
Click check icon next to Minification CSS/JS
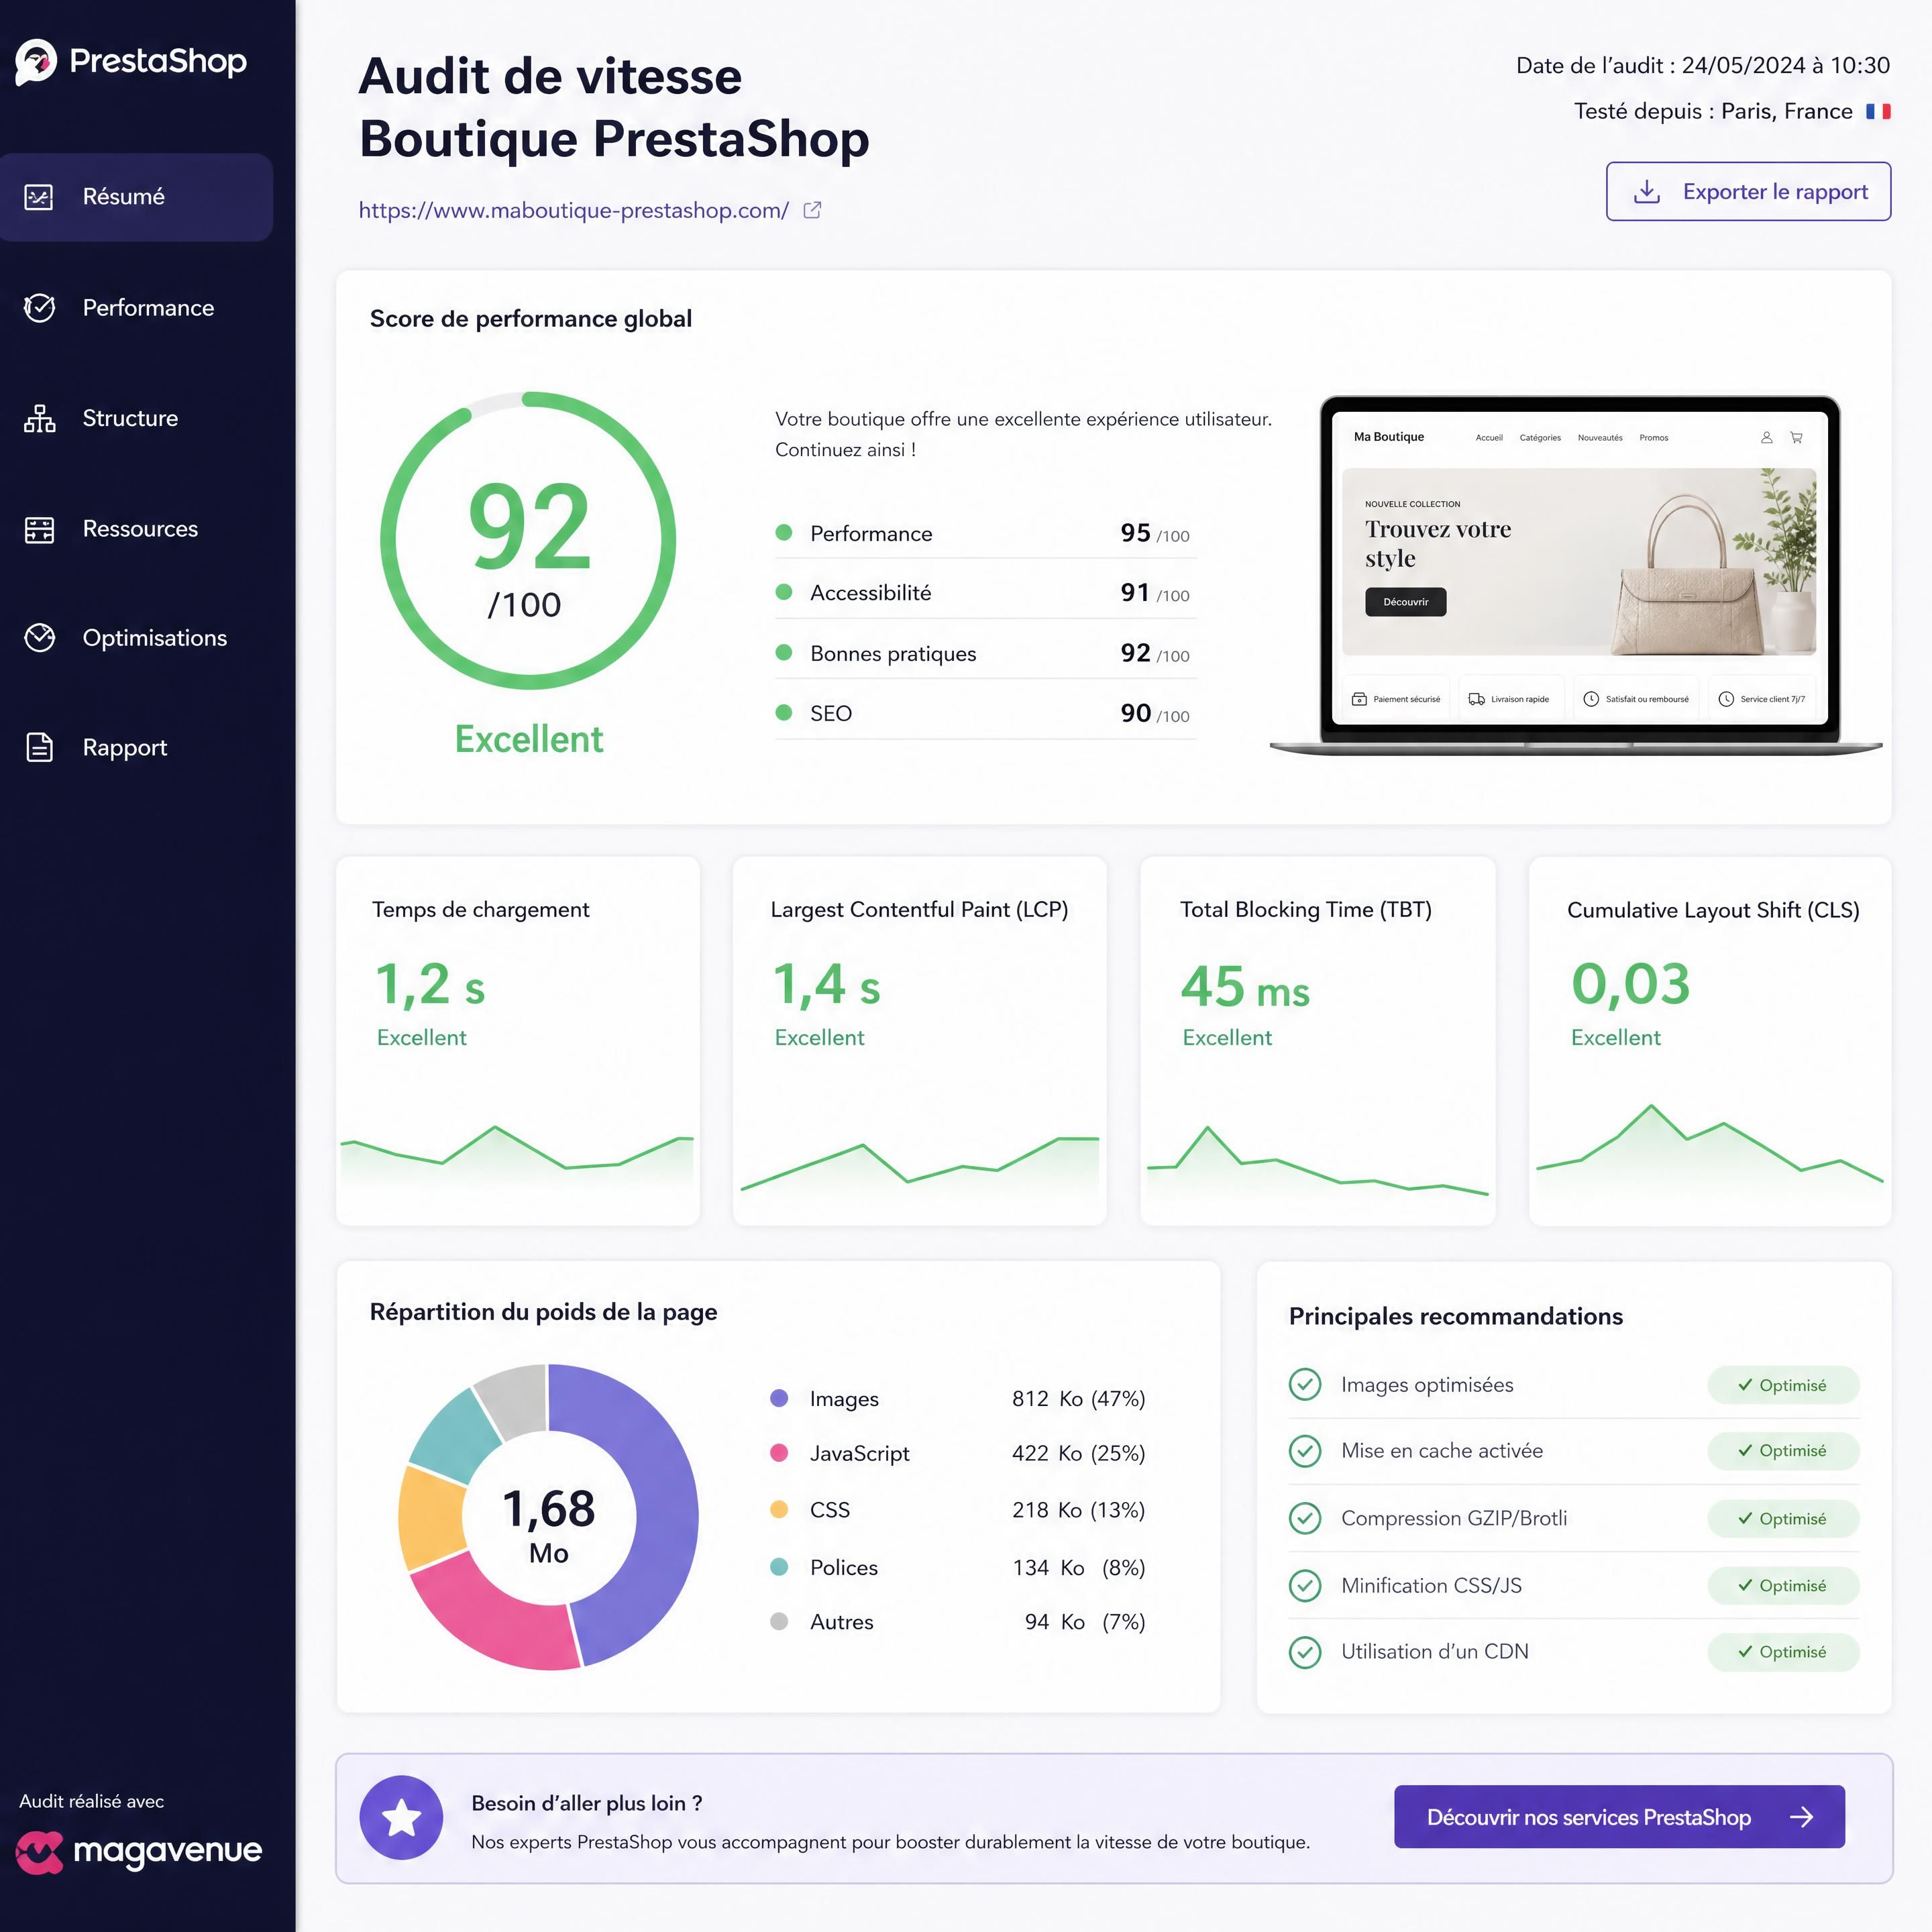1305,1585
